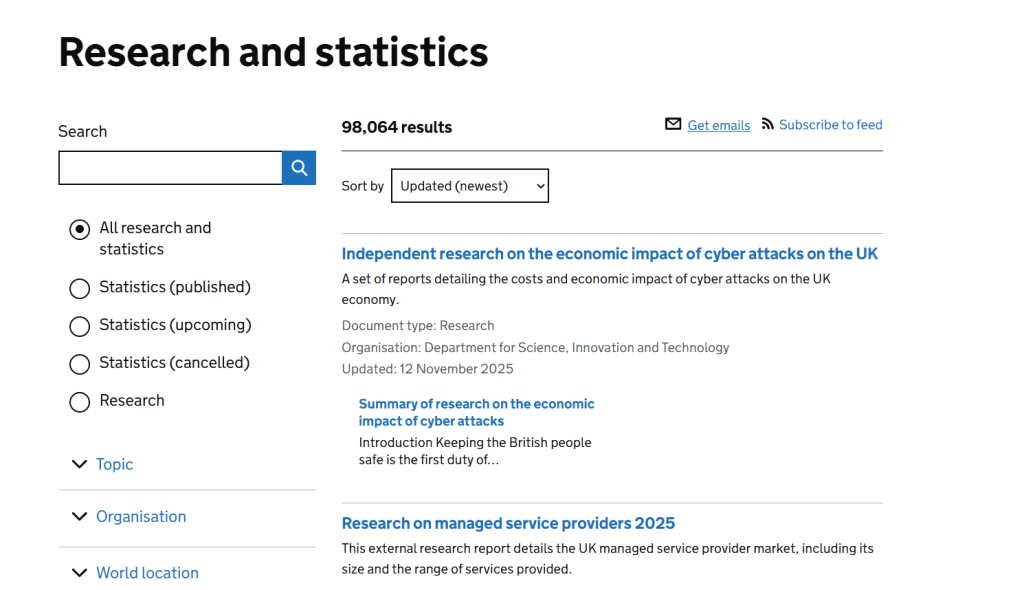Choose the Statistics (upcoming) radio option
This screenshot has height=590, width=1024.
pos(80,326)
